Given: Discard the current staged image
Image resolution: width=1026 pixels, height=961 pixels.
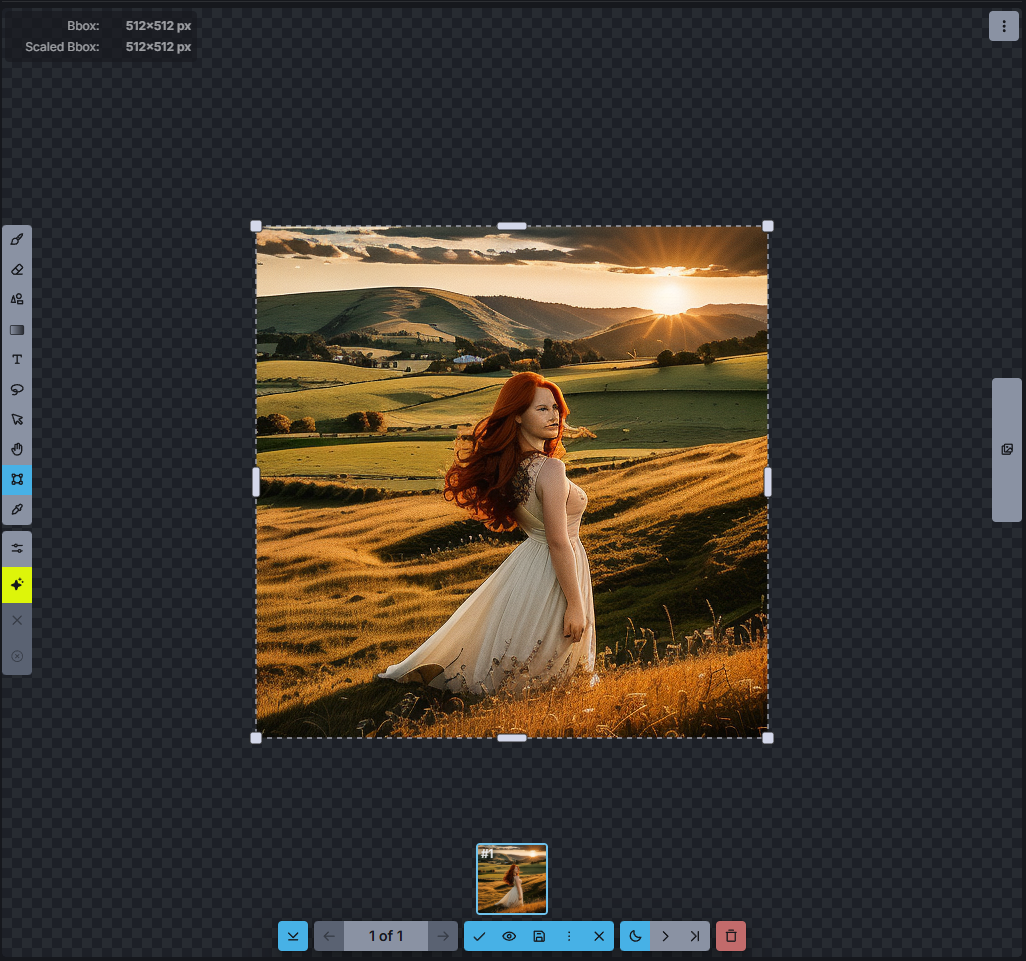Looking at the screenshot, I should pos(599,936).
